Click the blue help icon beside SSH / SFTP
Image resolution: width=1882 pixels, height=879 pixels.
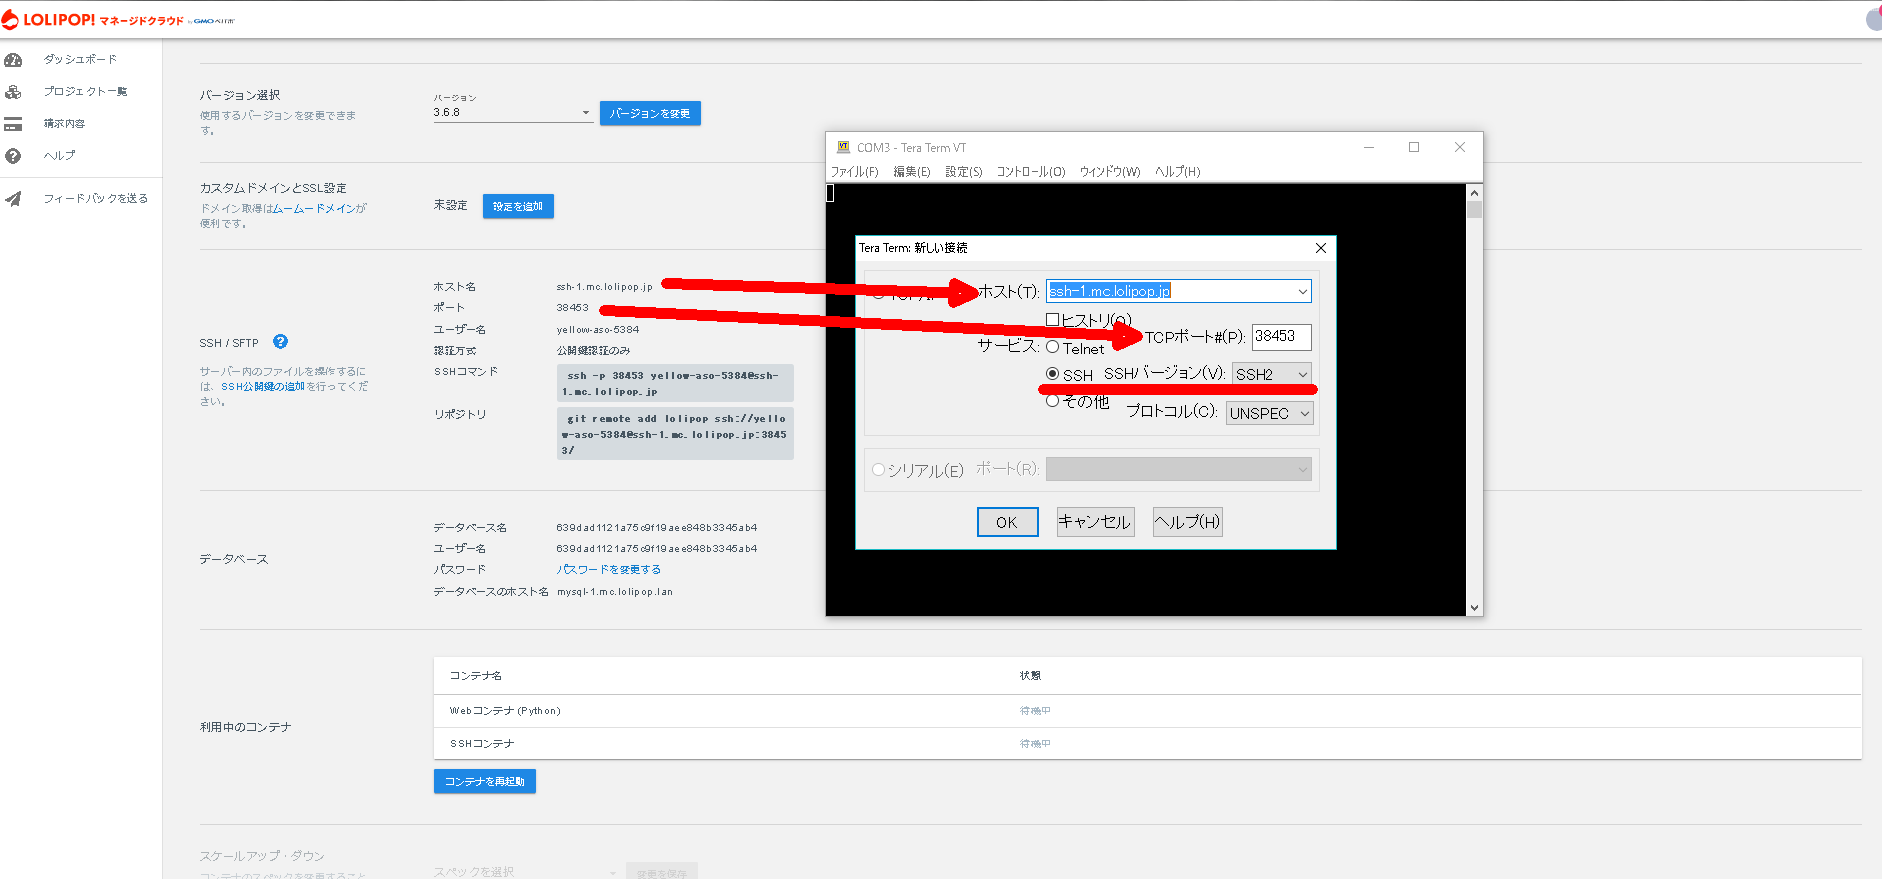pos(281,341)
